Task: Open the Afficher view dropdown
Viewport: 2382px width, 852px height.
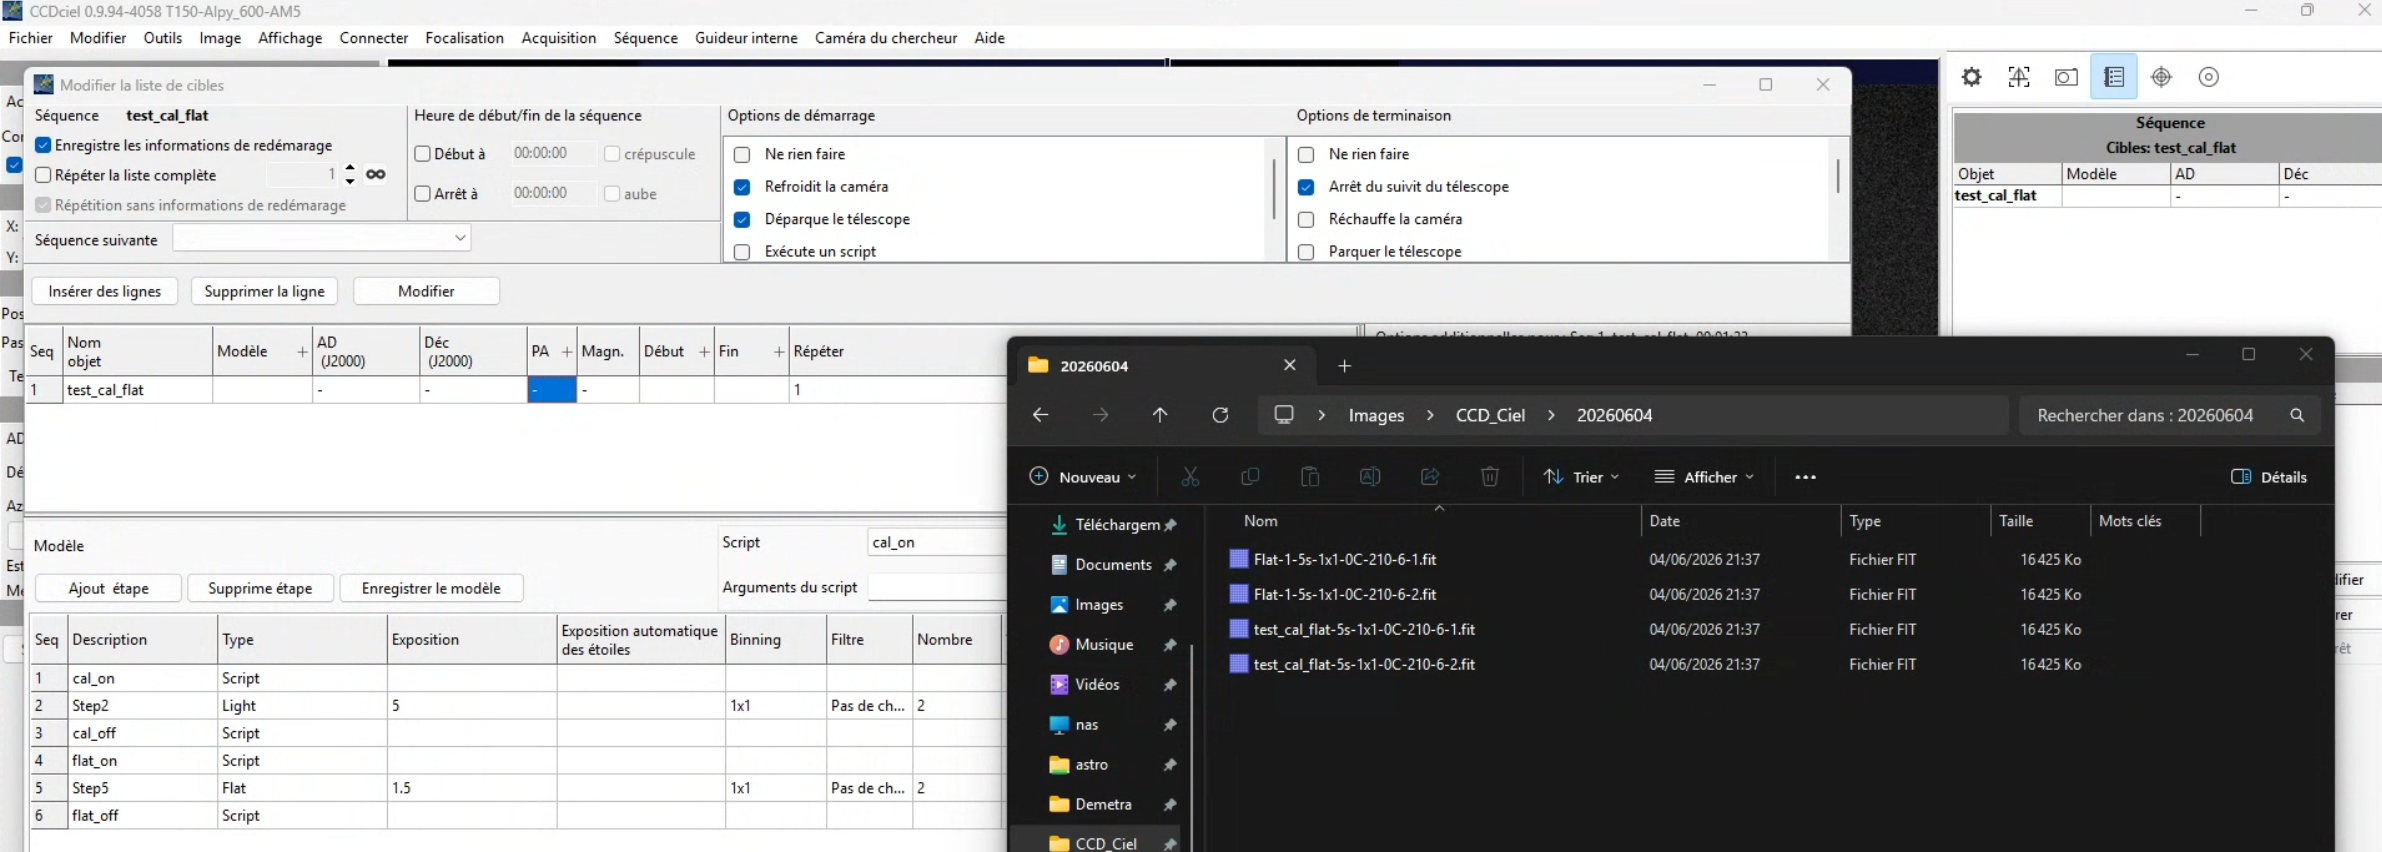Action: (1704, 477)
